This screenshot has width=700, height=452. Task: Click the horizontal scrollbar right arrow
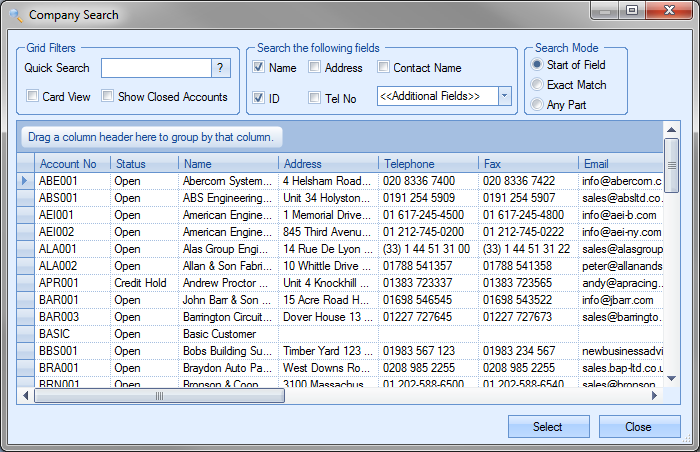point(655,396)
